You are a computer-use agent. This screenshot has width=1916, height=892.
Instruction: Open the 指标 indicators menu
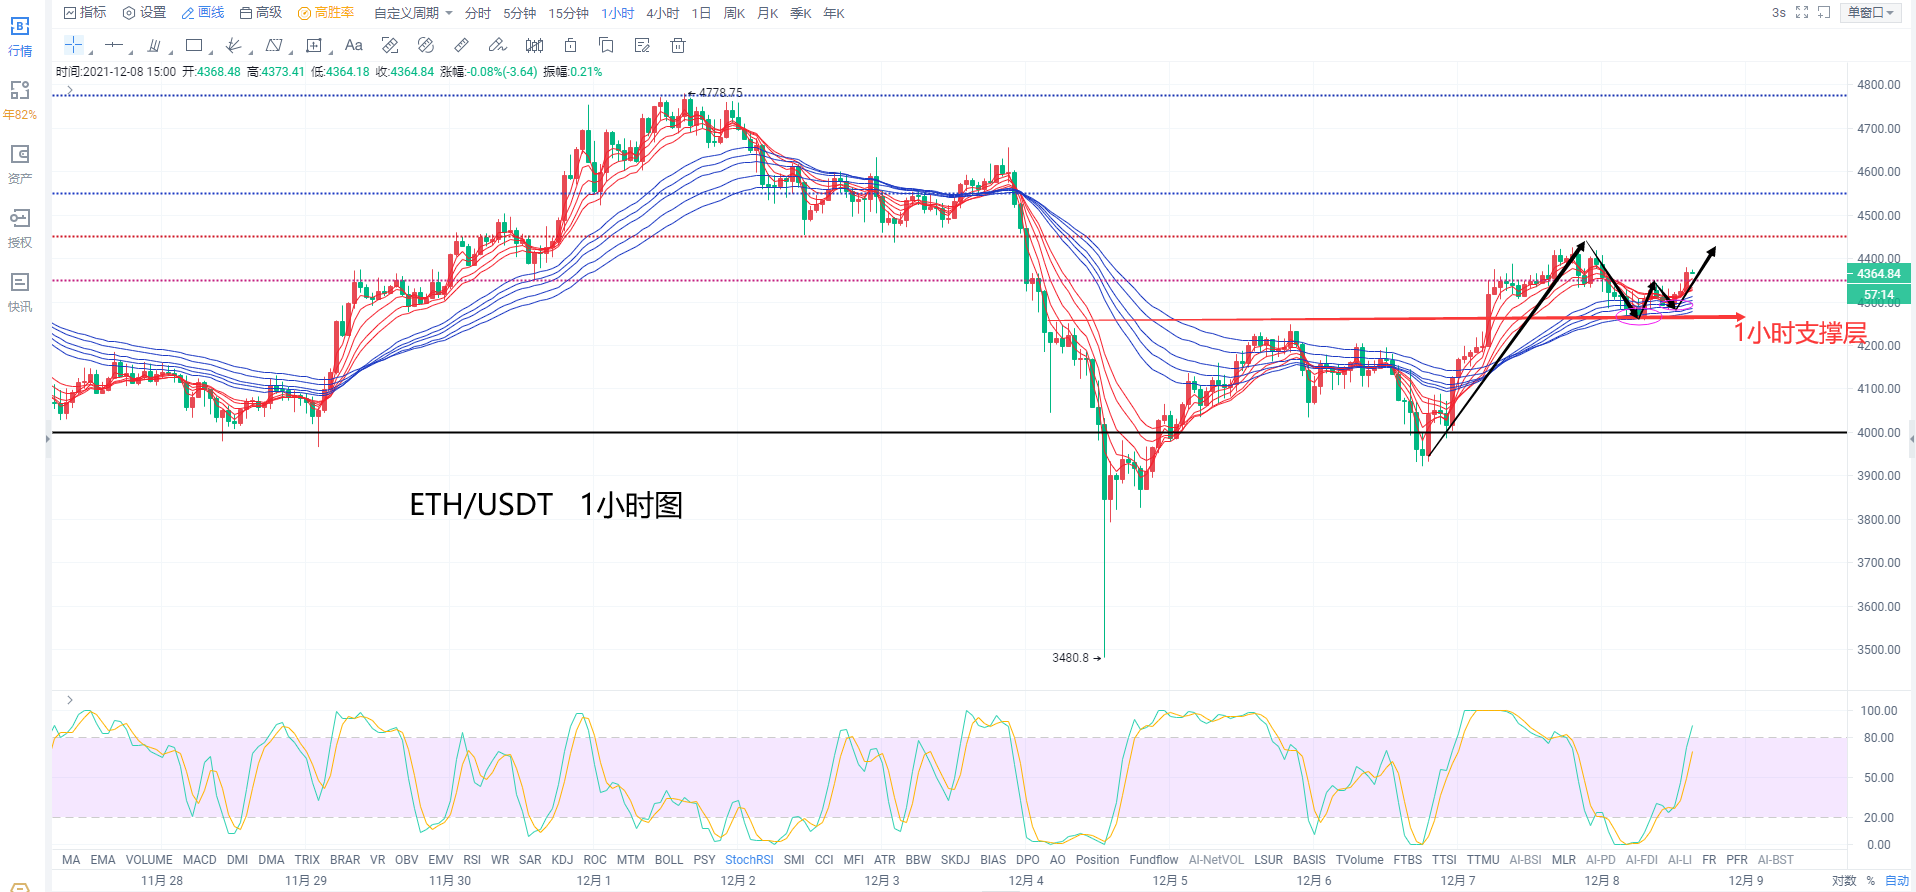tap(85, 13)
